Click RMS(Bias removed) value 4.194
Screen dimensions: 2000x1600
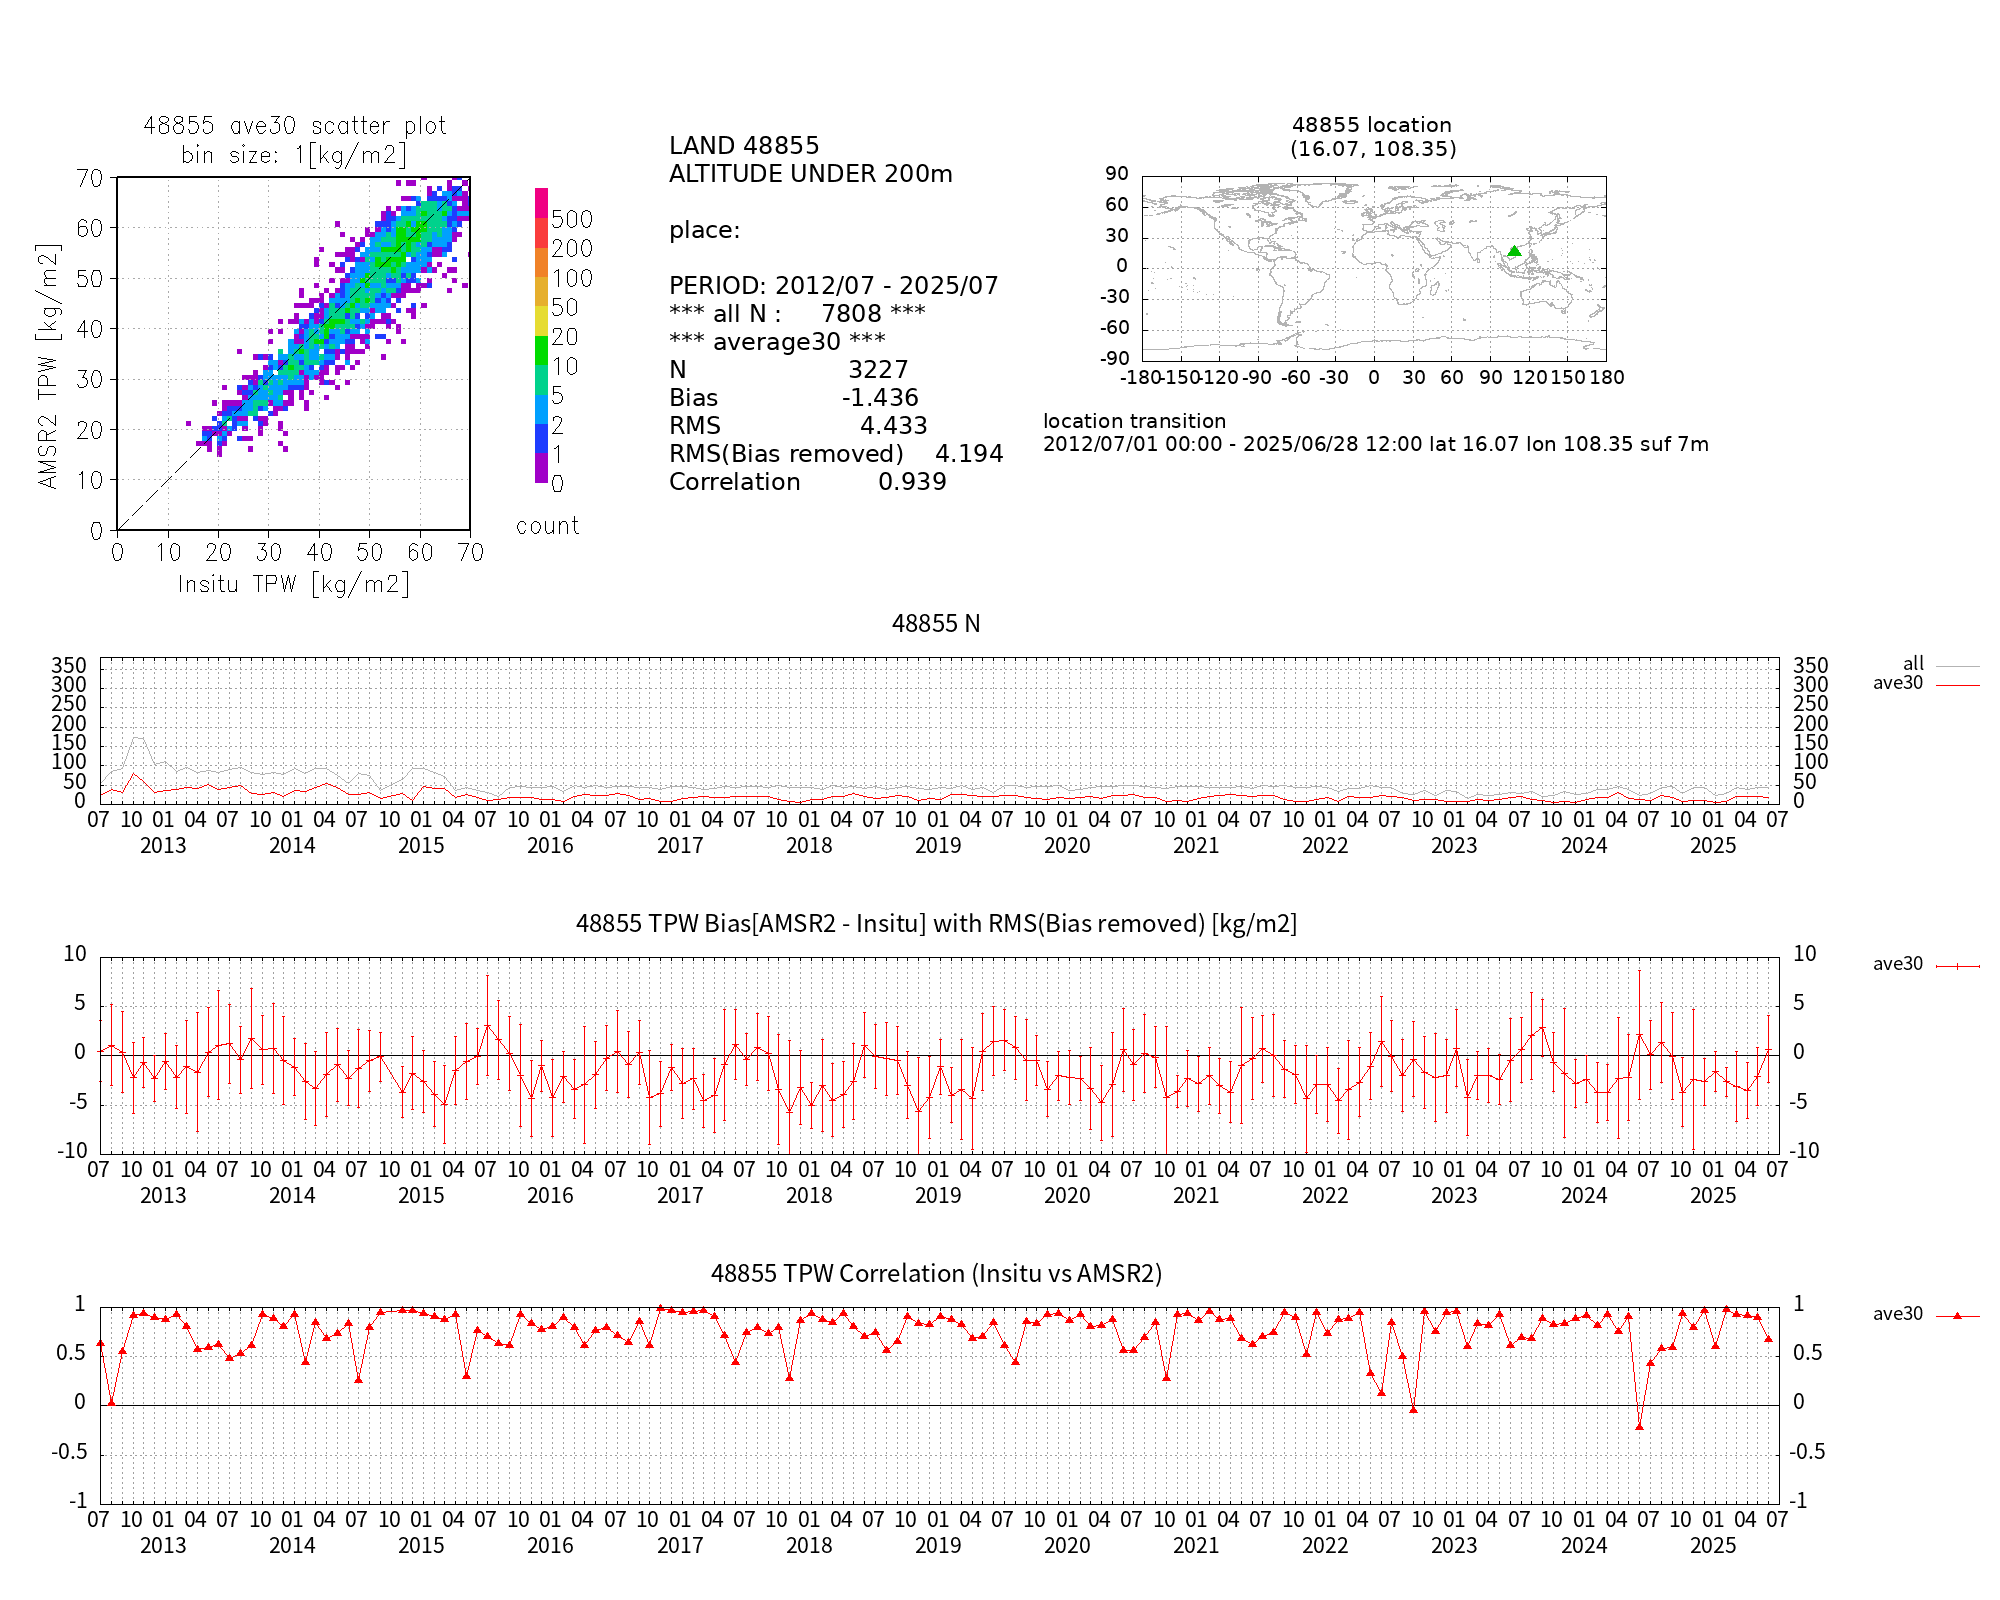pyautogui.click(x=969, y=454)
